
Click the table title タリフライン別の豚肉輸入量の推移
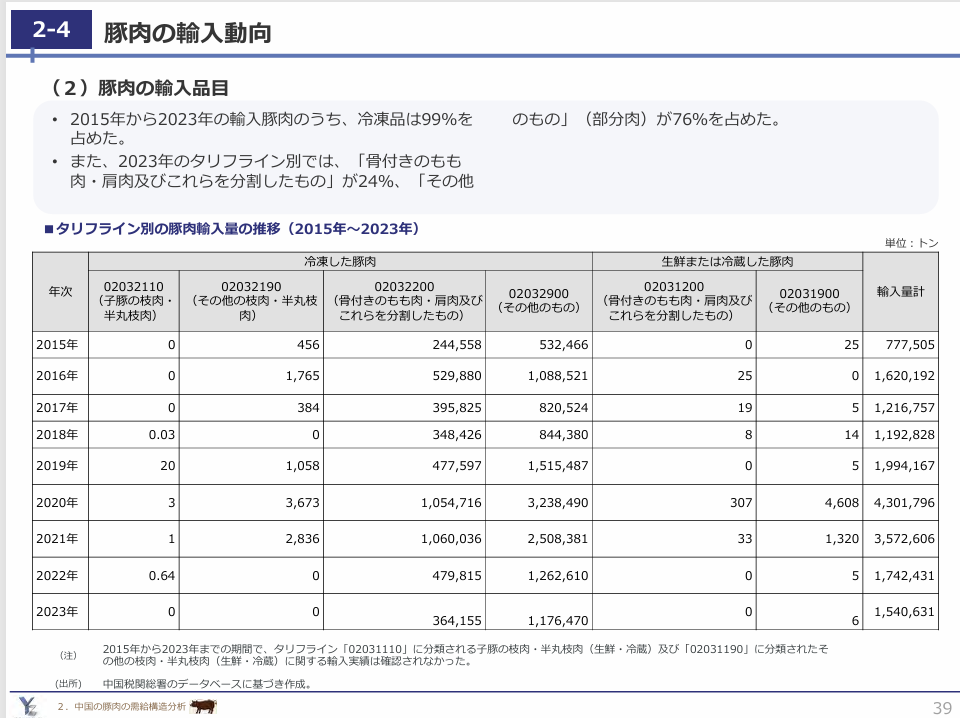(x=232, y=229)
